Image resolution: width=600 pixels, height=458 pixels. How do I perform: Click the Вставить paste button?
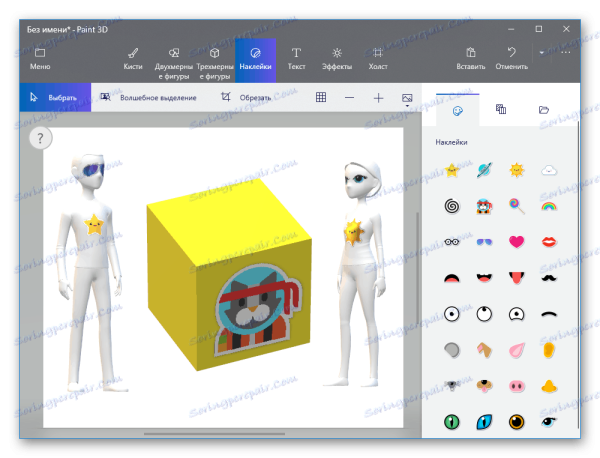click(x=471, y=59)
